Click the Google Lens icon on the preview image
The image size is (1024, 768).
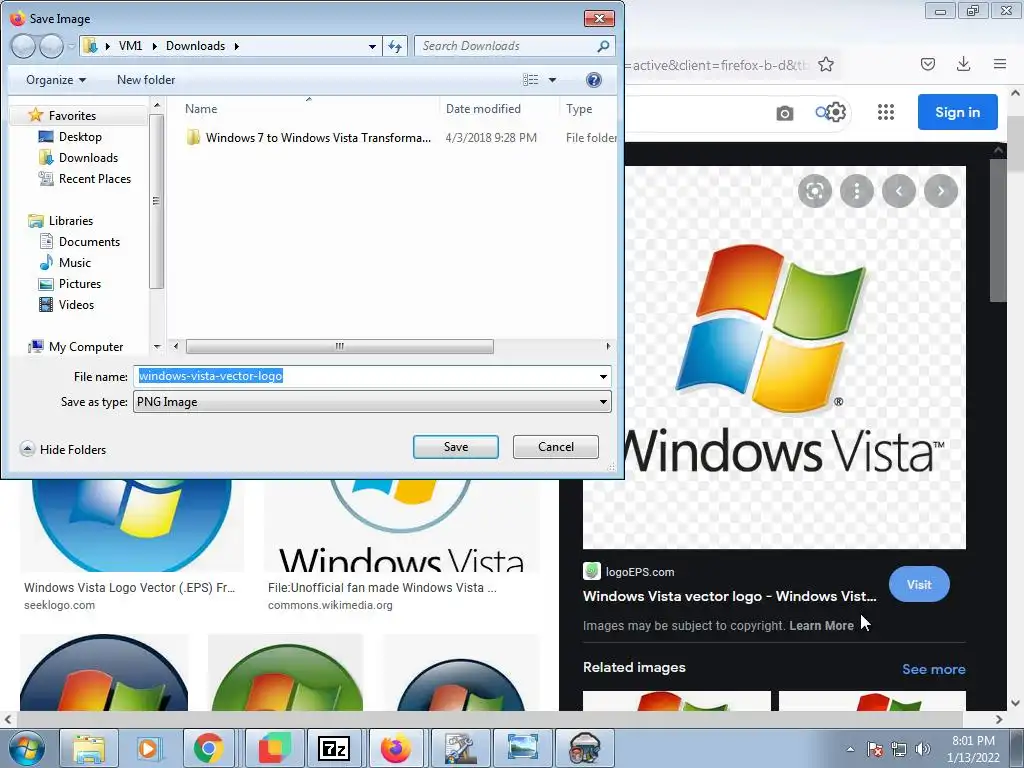click(814, 191)
